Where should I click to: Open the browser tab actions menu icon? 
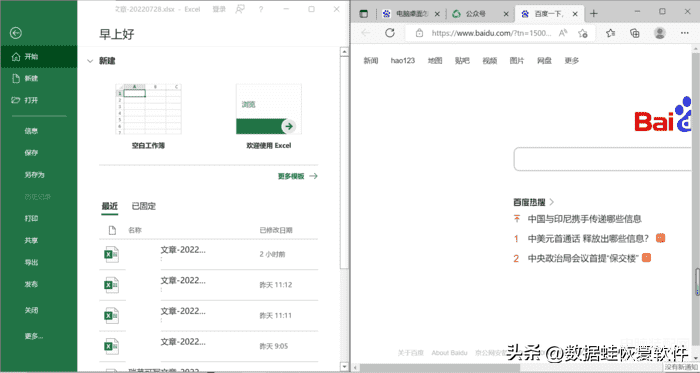(x=364, y=14)
